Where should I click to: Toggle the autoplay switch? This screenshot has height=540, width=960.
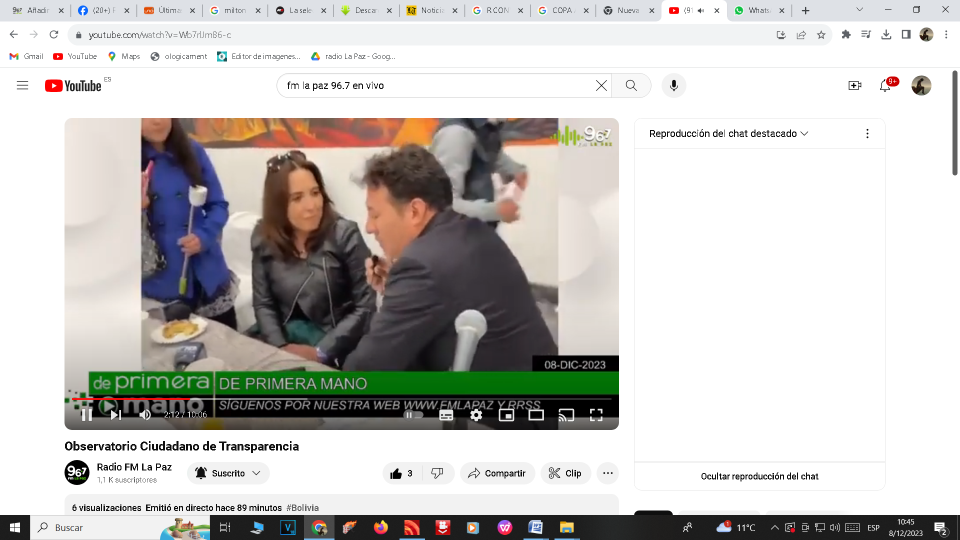tap(413, 415)
